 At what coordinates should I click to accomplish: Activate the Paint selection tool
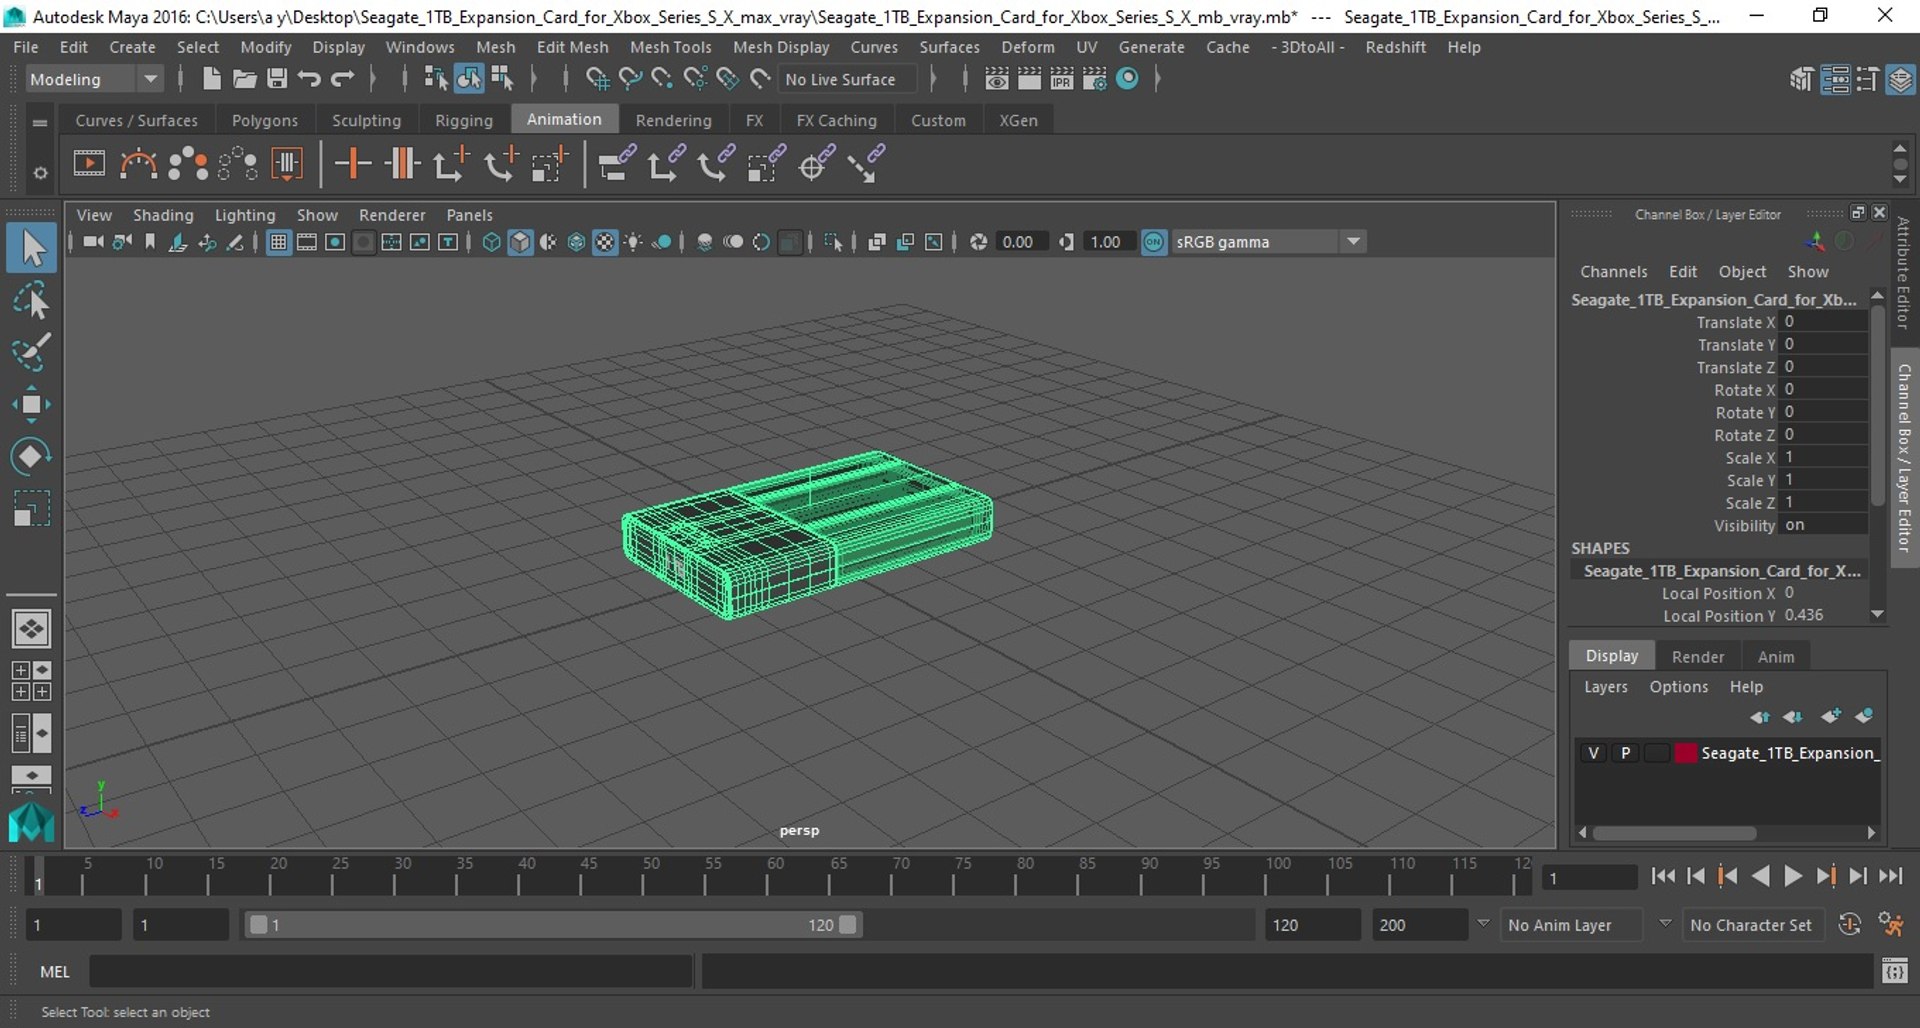point(31,352)
